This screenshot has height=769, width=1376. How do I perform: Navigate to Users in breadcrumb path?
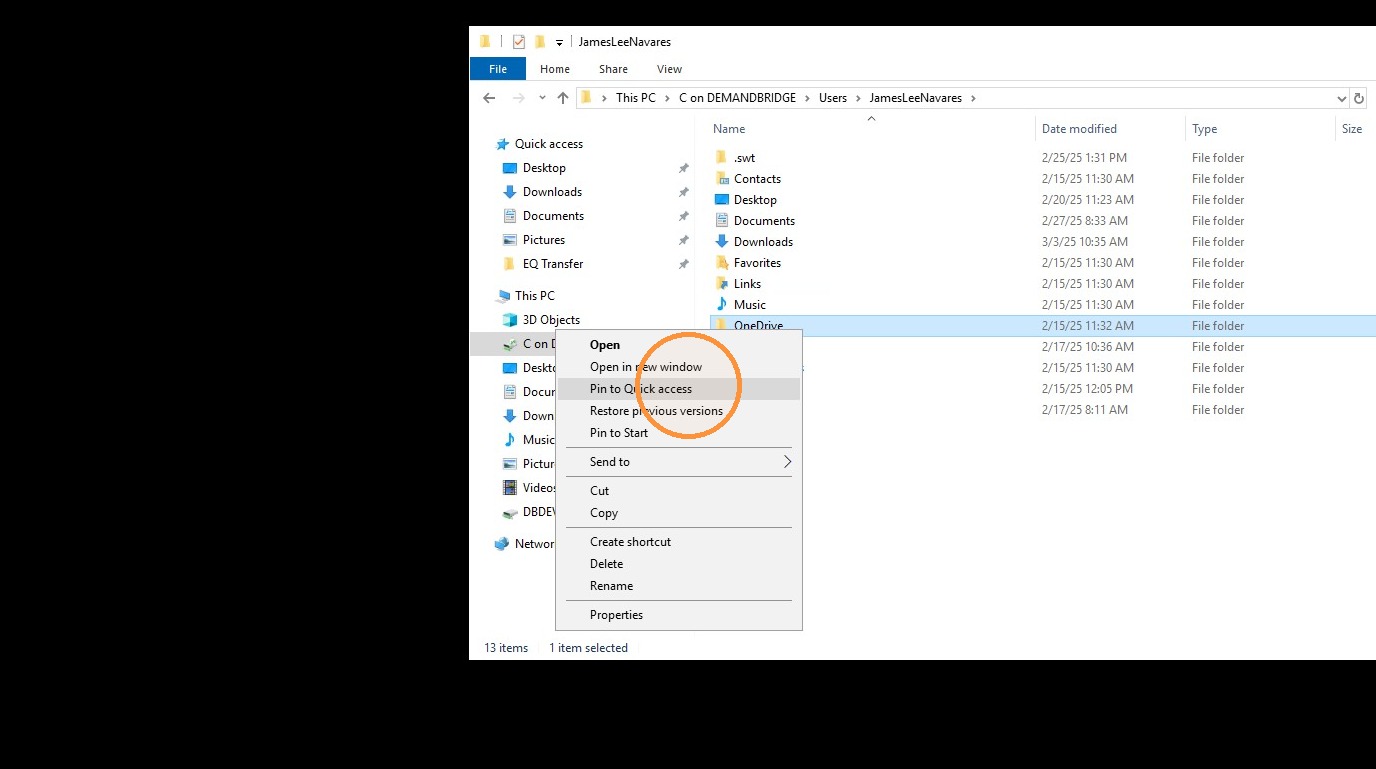[833, 98]
